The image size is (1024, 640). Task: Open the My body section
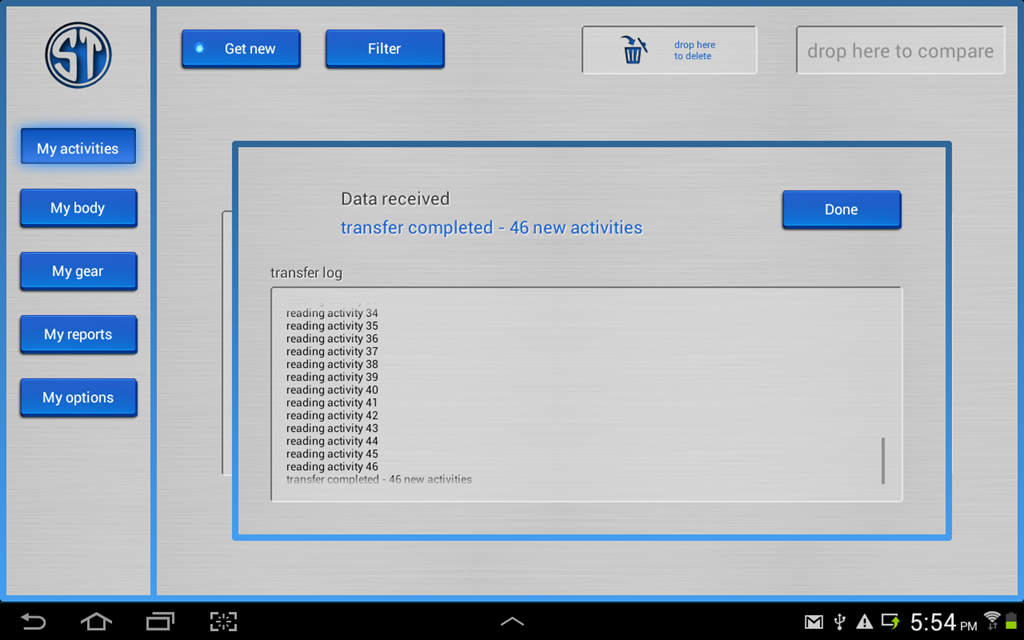(78, 208)
